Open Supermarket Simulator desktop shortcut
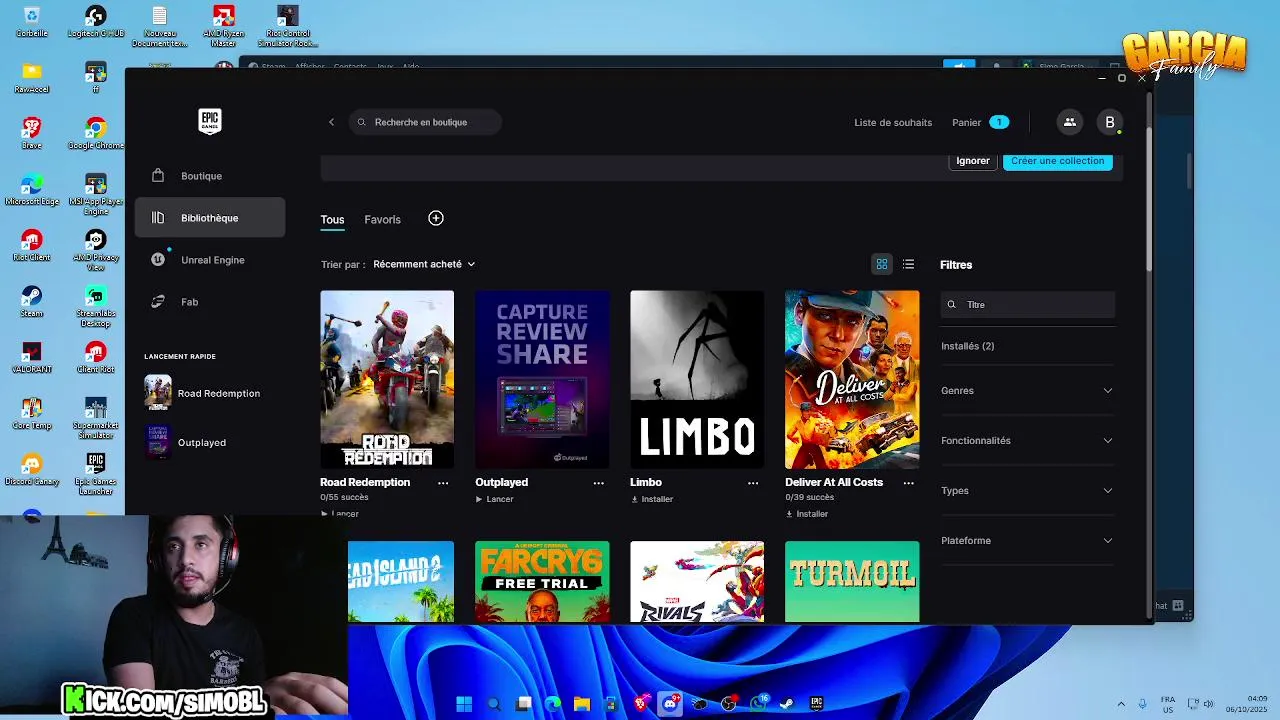This screenshot has width=1280, height=720. coord(96,418)
